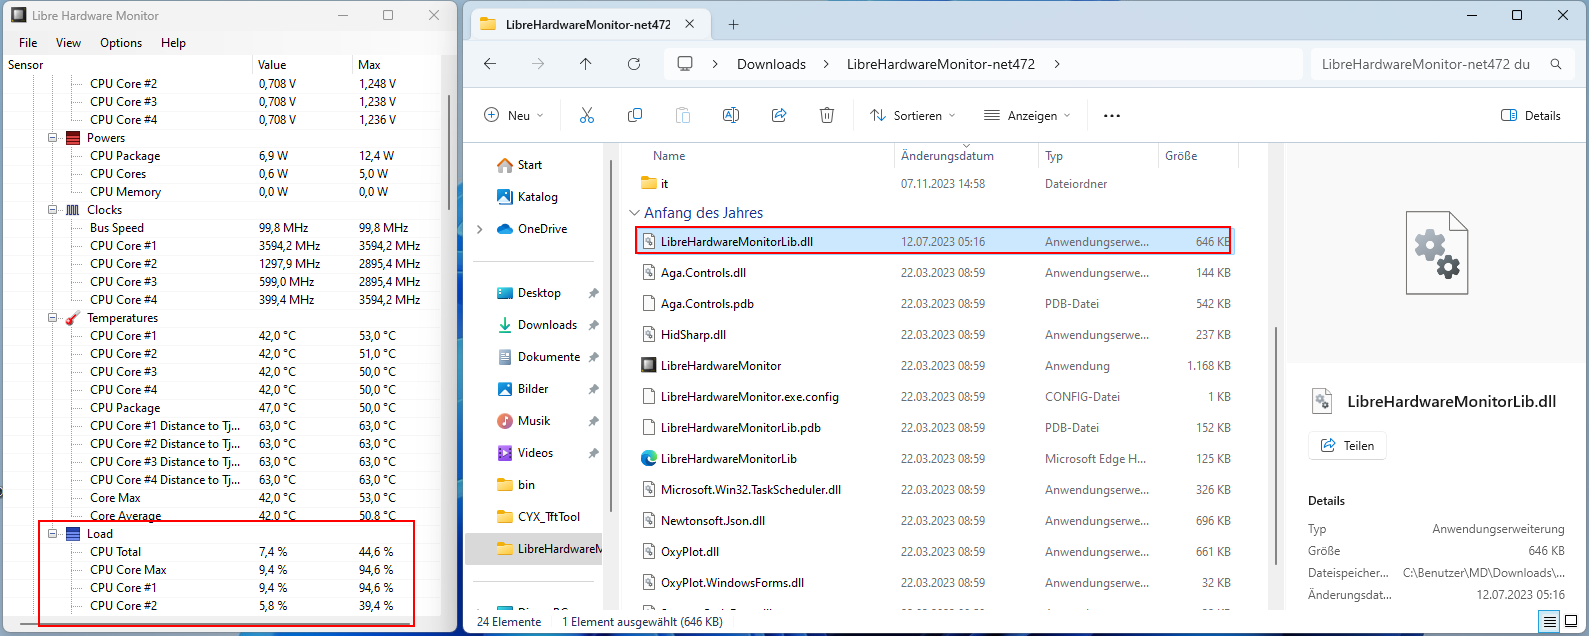The width and height of the screenshot is (1589, 636).
Task: Click the Libre Hardware Monitor title bar icon
Action: click(19, 15)
